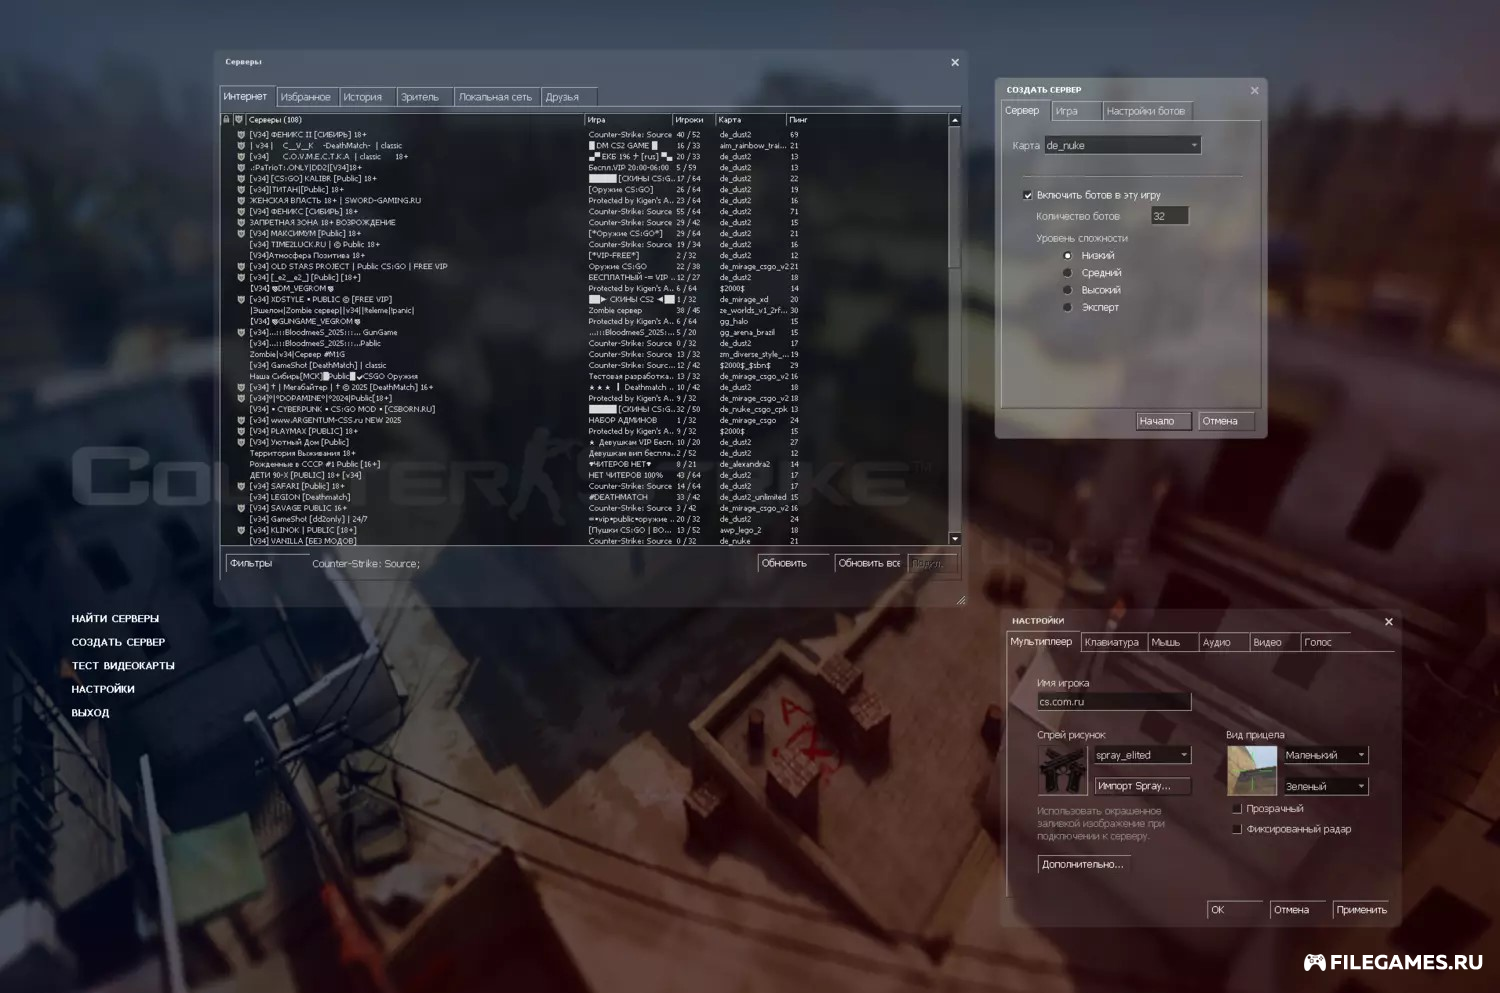Open the Карта dropdown showing de_nuke
This screenshot has width=1500, height=993.
click(1122, 145)
